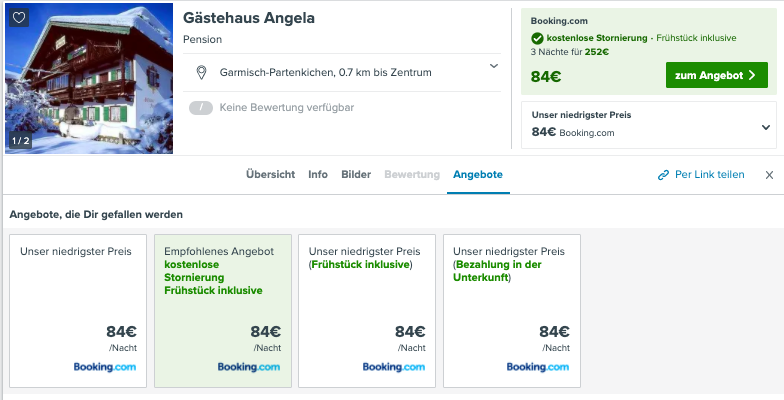Switch to the Übersicht tab
This screenshot has height=400, width=784.
[x=270, y=174]
